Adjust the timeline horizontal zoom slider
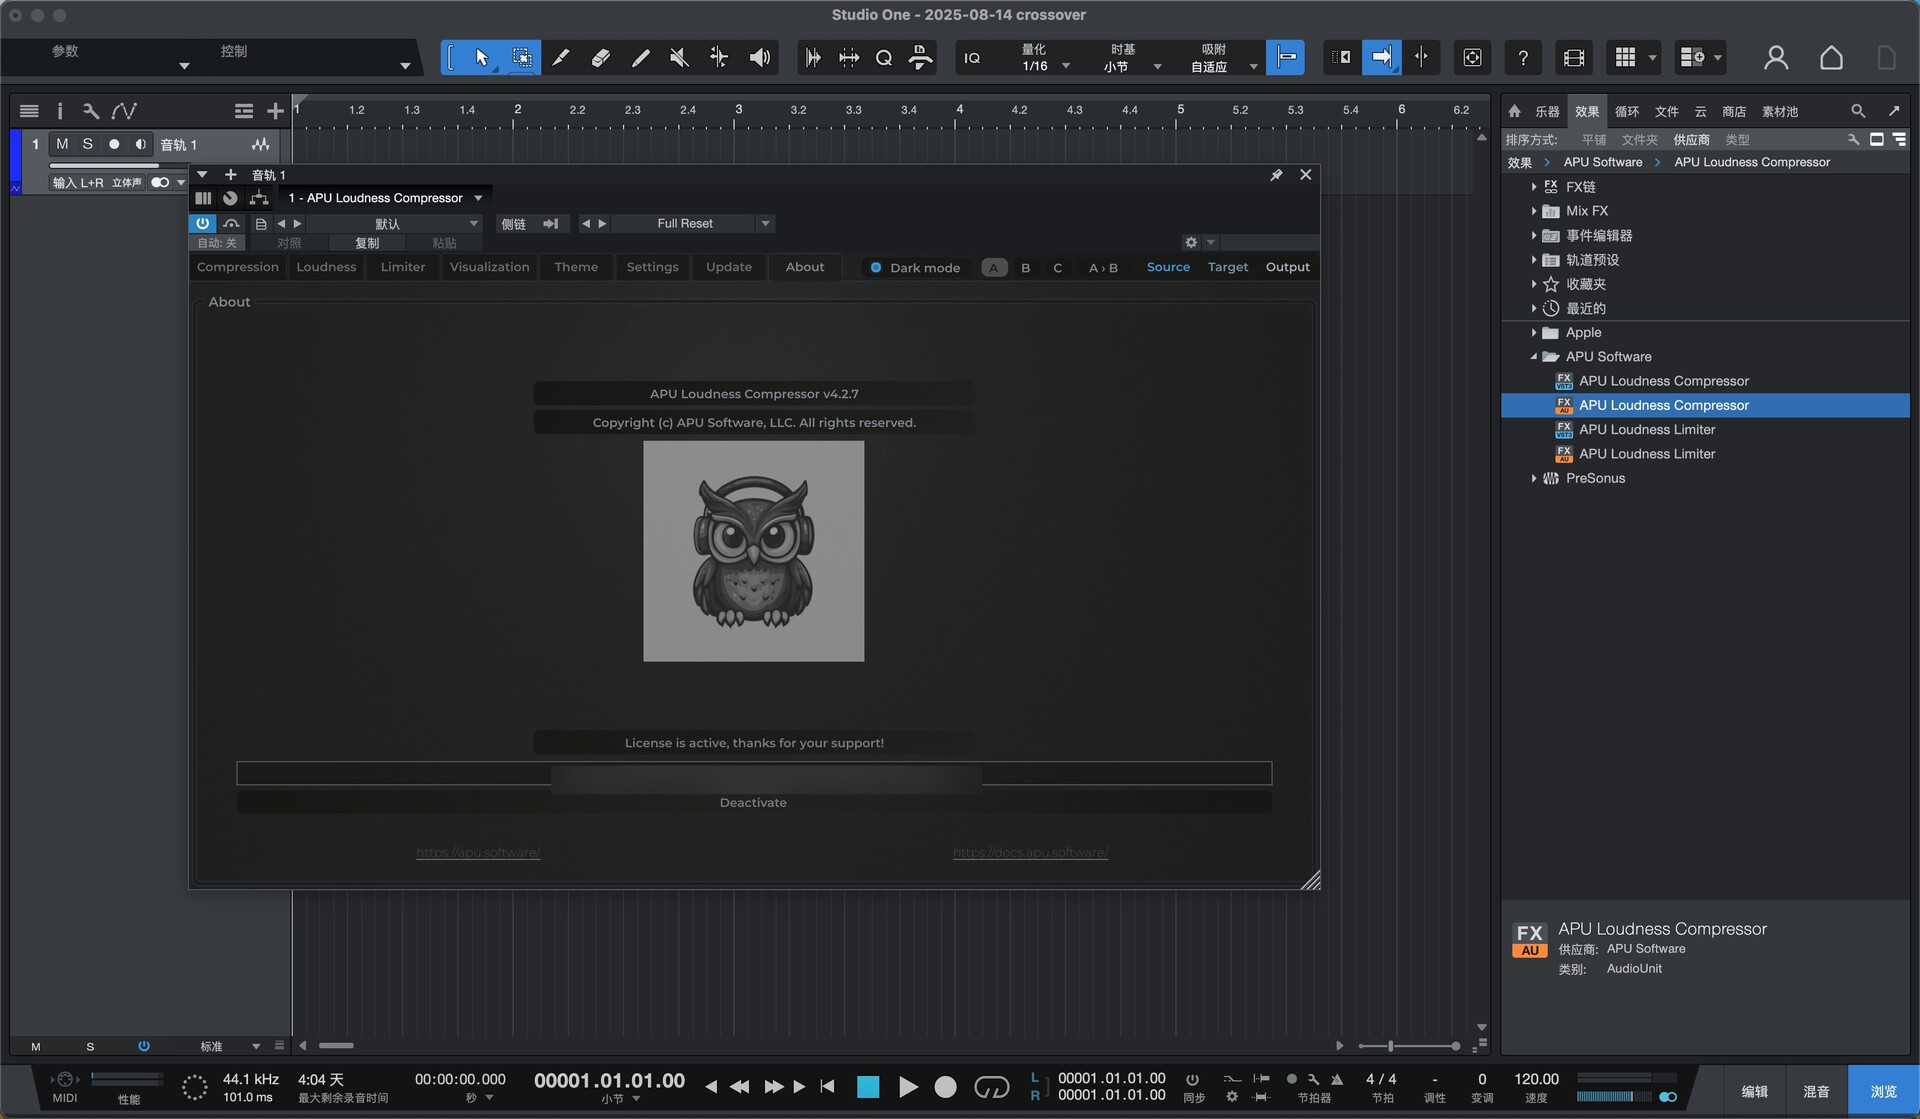The height and width of the screenshot is (1119, 1920). [1408, 1046]
